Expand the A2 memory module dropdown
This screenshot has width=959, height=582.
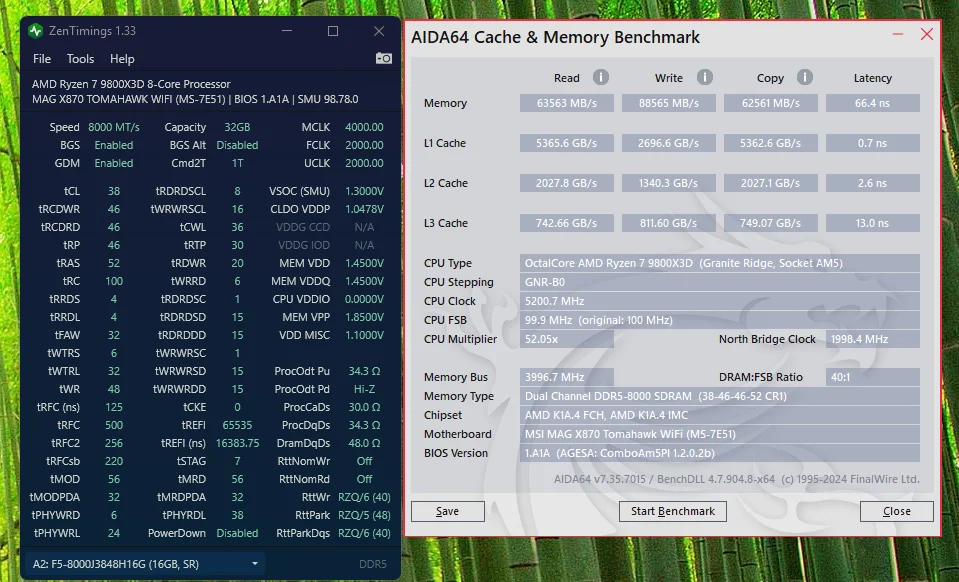click(x=145, y=564)
